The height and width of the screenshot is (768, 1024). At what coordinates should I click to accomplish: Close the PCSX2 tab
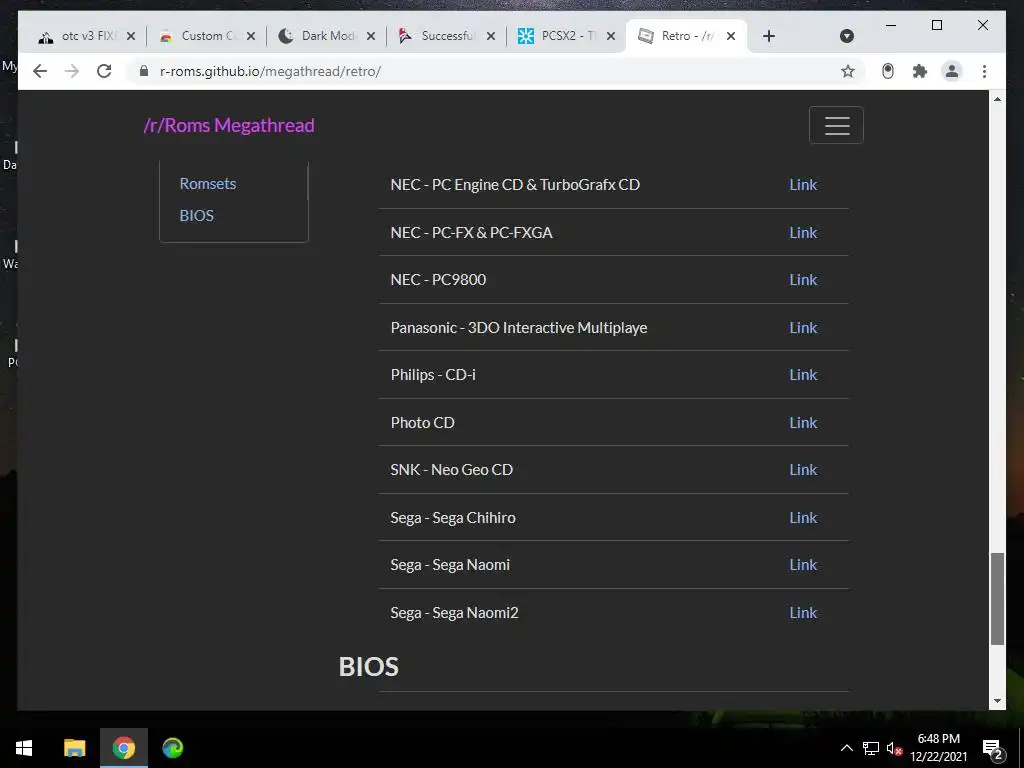click(611, 36)
